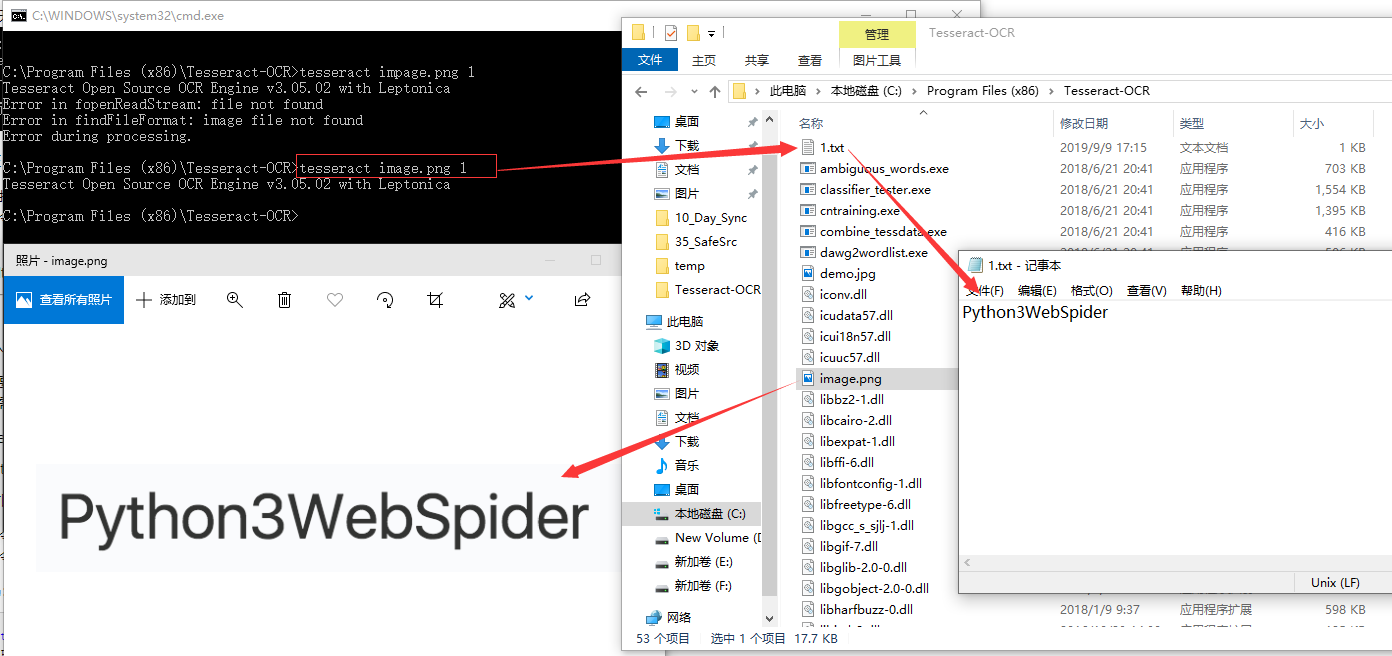
Task: Expand the chevron after 本地磁盘 (C:) in breadcrumb
Action: click(x=914, y=91)
